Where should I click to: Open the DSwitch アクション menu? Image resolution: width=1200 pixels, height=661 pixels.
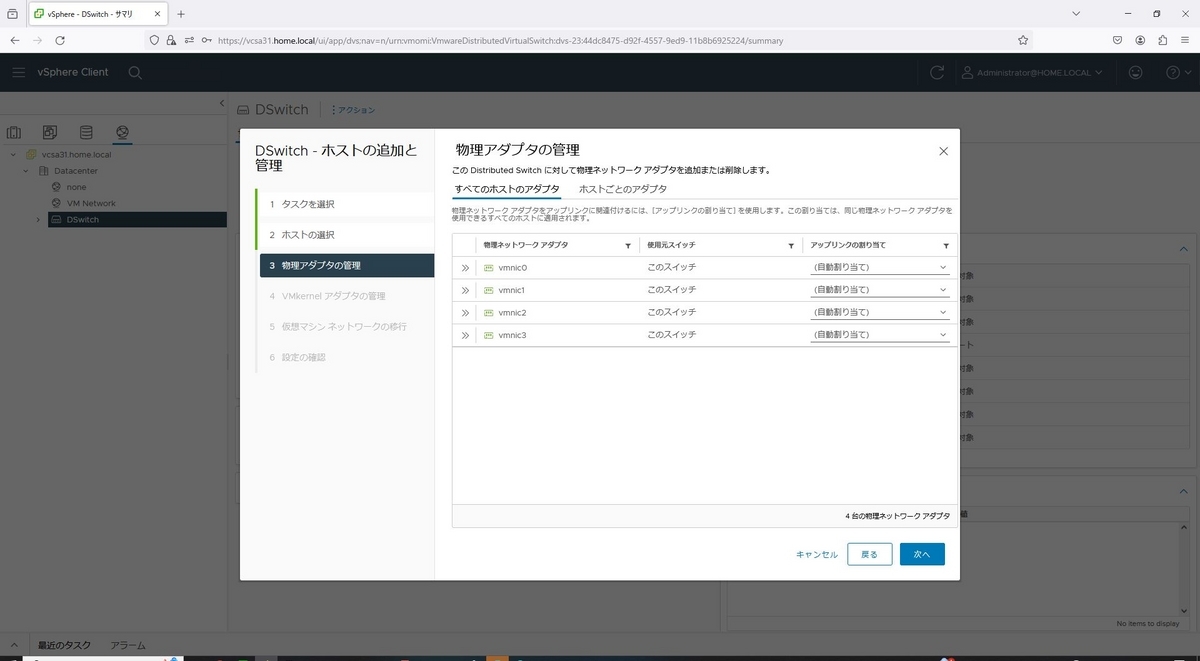pyautogui.click(x=353, y=110)
